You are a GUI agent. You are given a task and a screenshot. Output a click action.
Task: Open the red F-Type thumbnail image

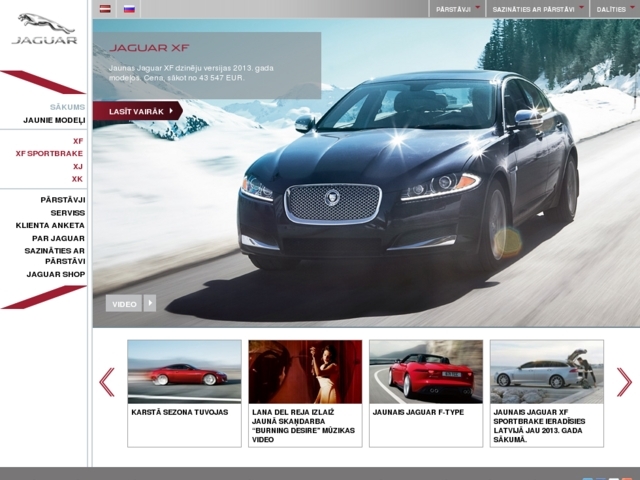click(426, 372)
